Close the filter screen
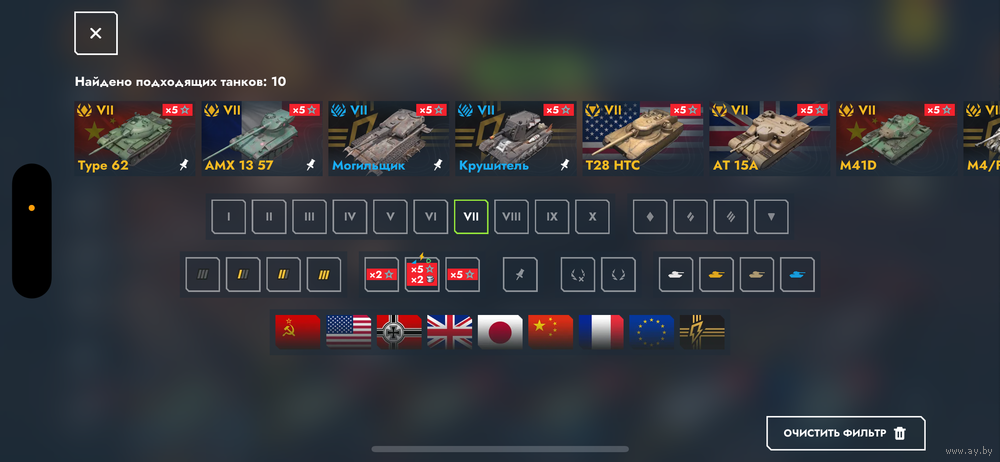The height and width of the screenshot is (462, 1000). 96,33
